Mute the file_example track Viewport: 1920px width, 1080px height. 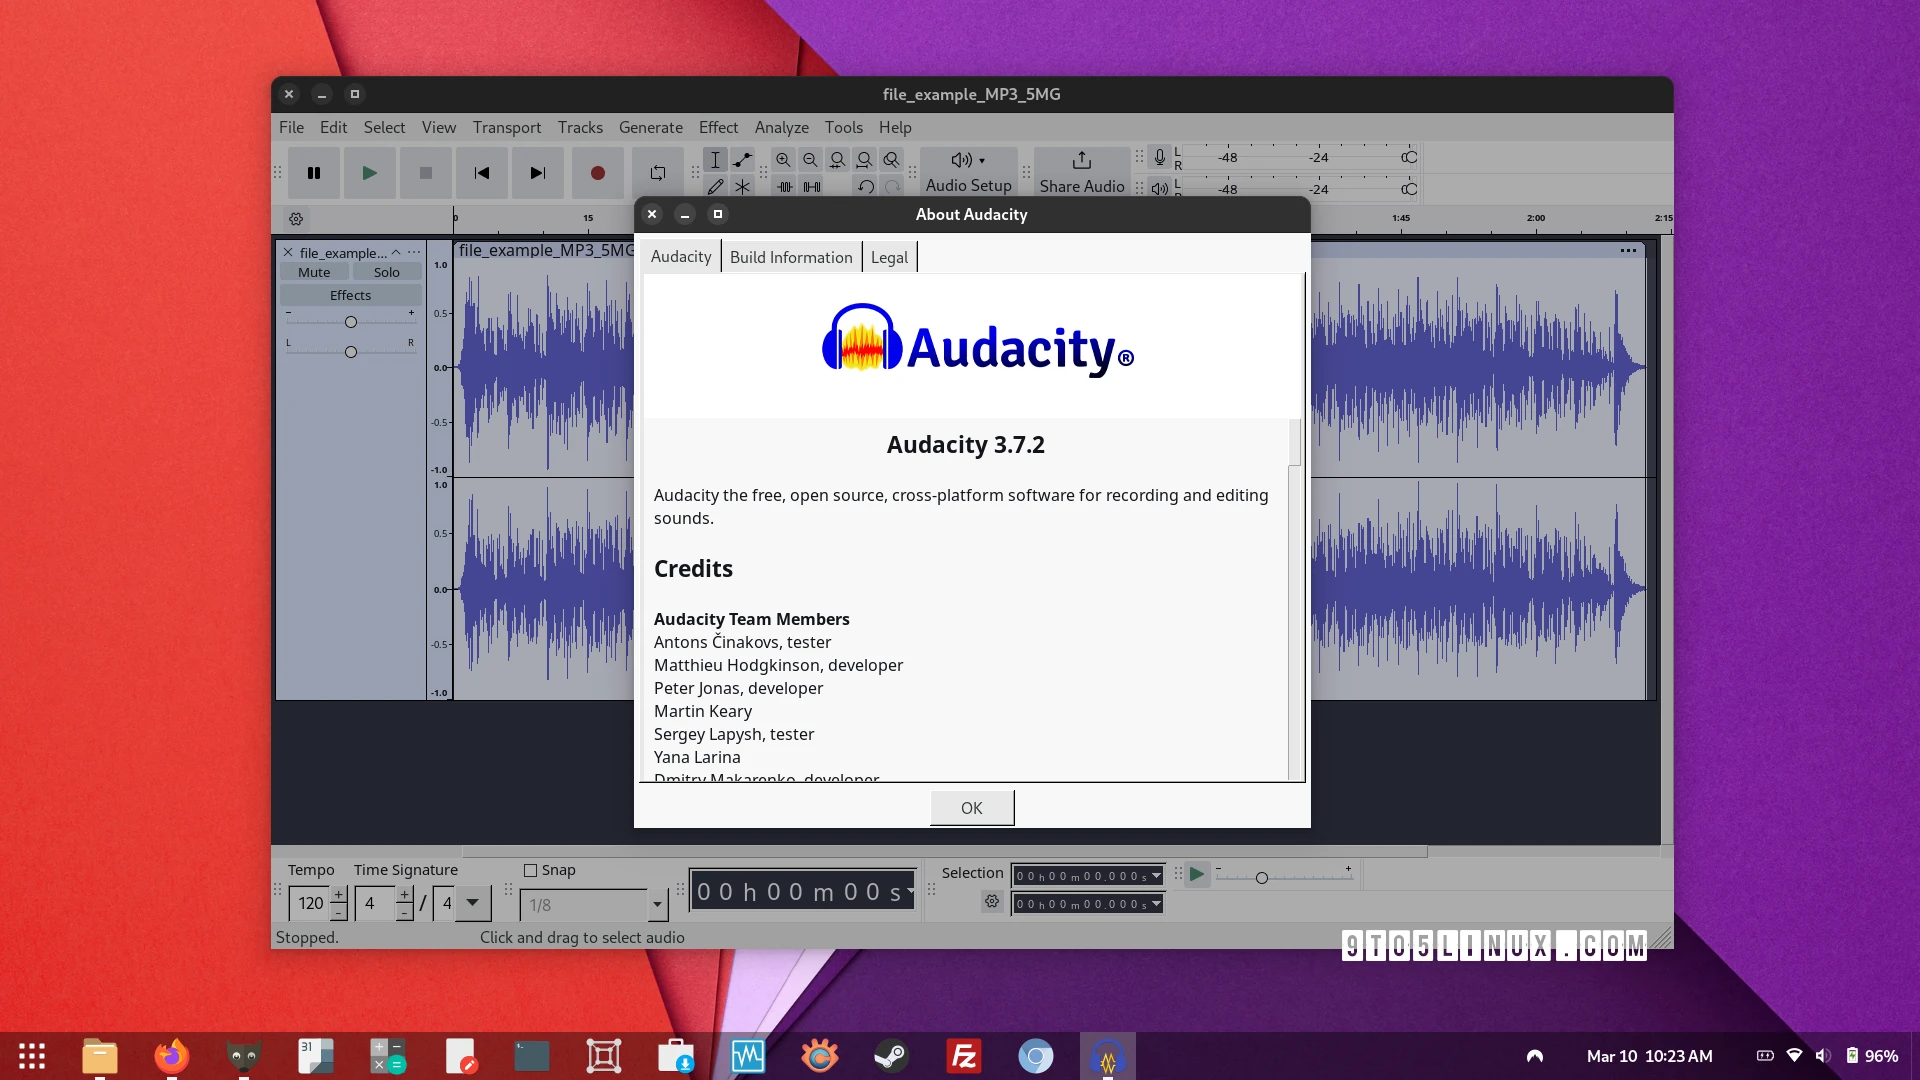click(314, 272)
